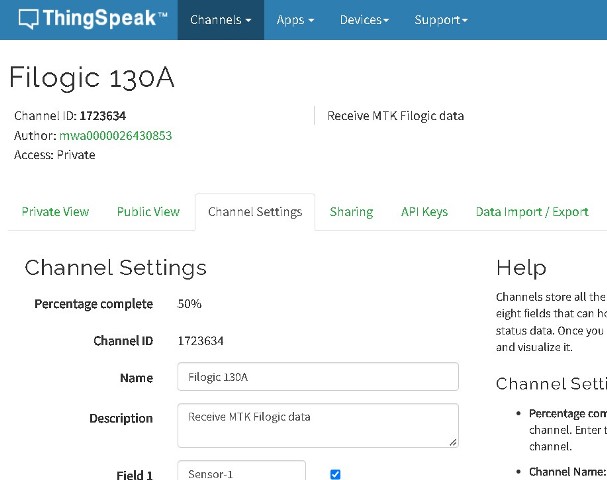Click the Description text area

tap(317, 424)
